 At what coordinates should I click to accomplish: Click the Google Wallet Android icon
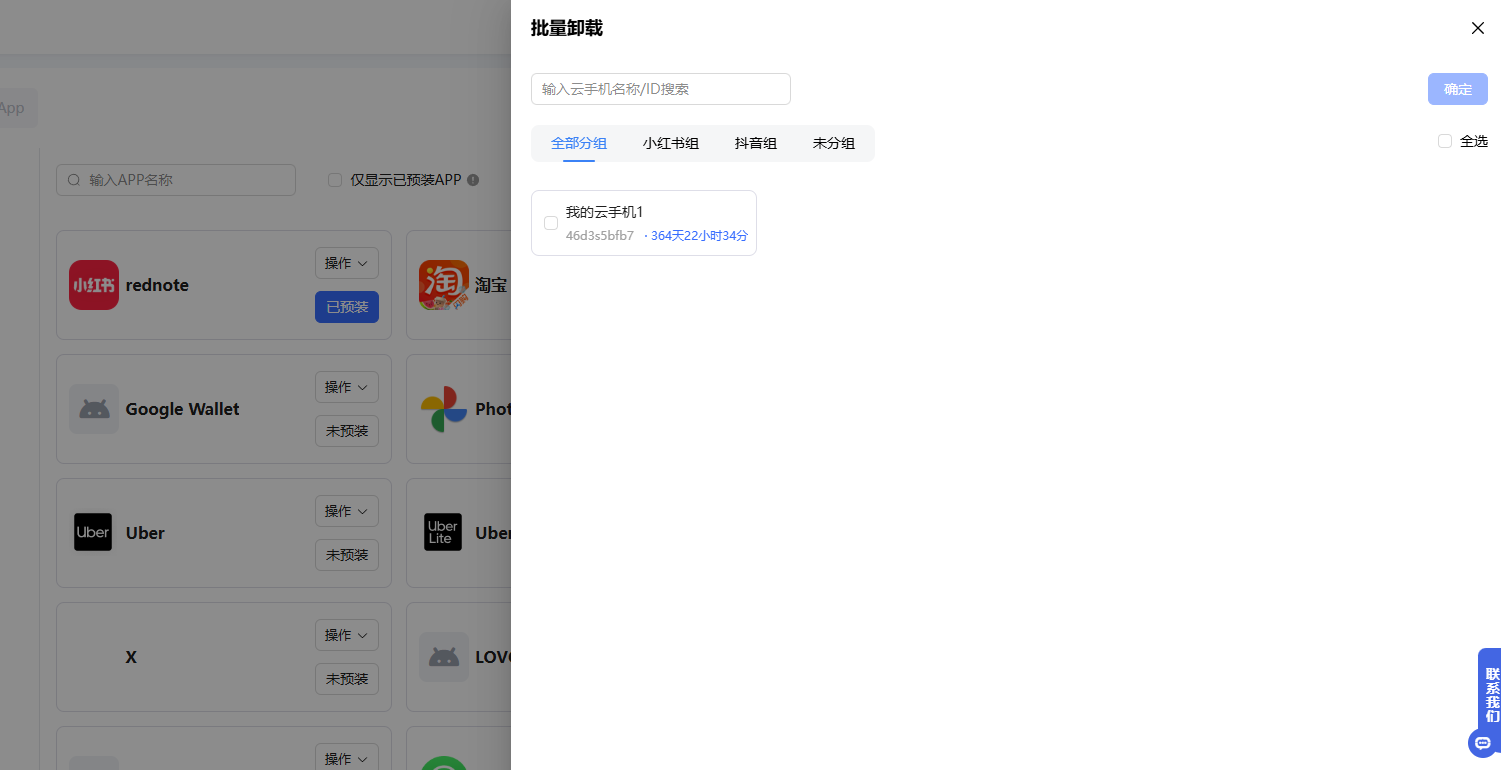pyautogui.click(x=94, y=409)
